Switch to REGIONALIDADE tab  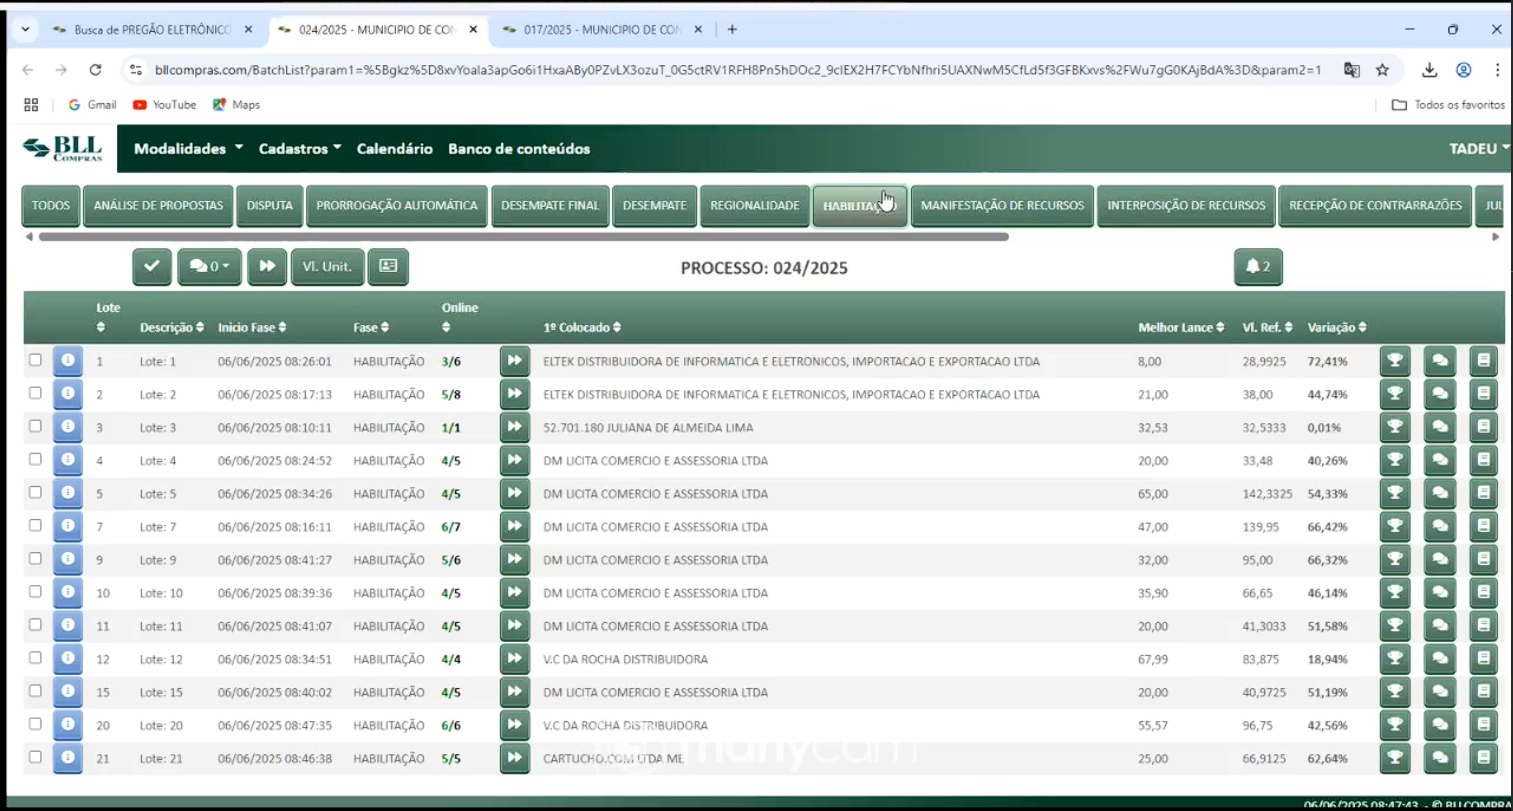[755, 206]
